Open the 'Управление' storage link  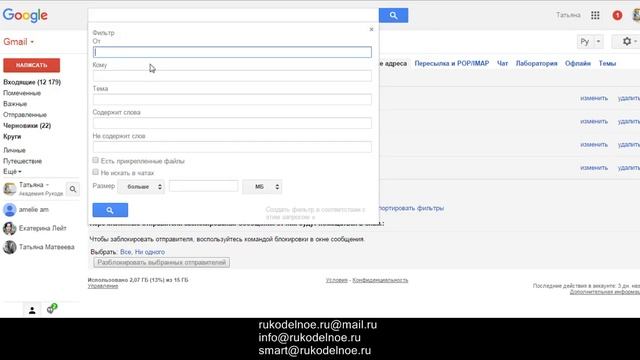point(103,286)
